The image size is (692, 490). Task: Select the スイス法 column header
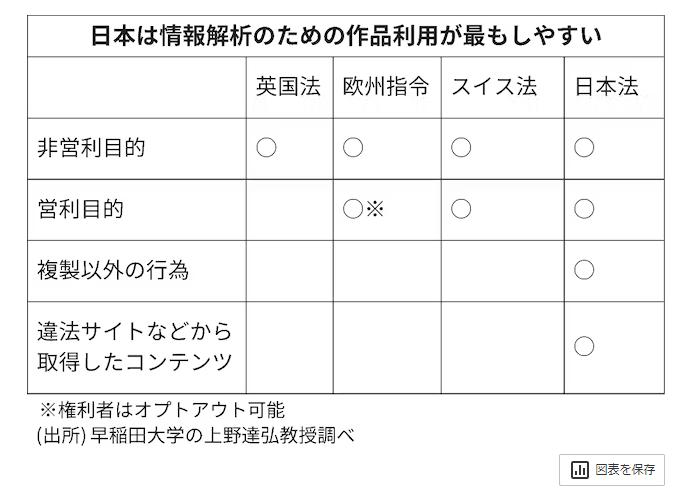(494, 87)
